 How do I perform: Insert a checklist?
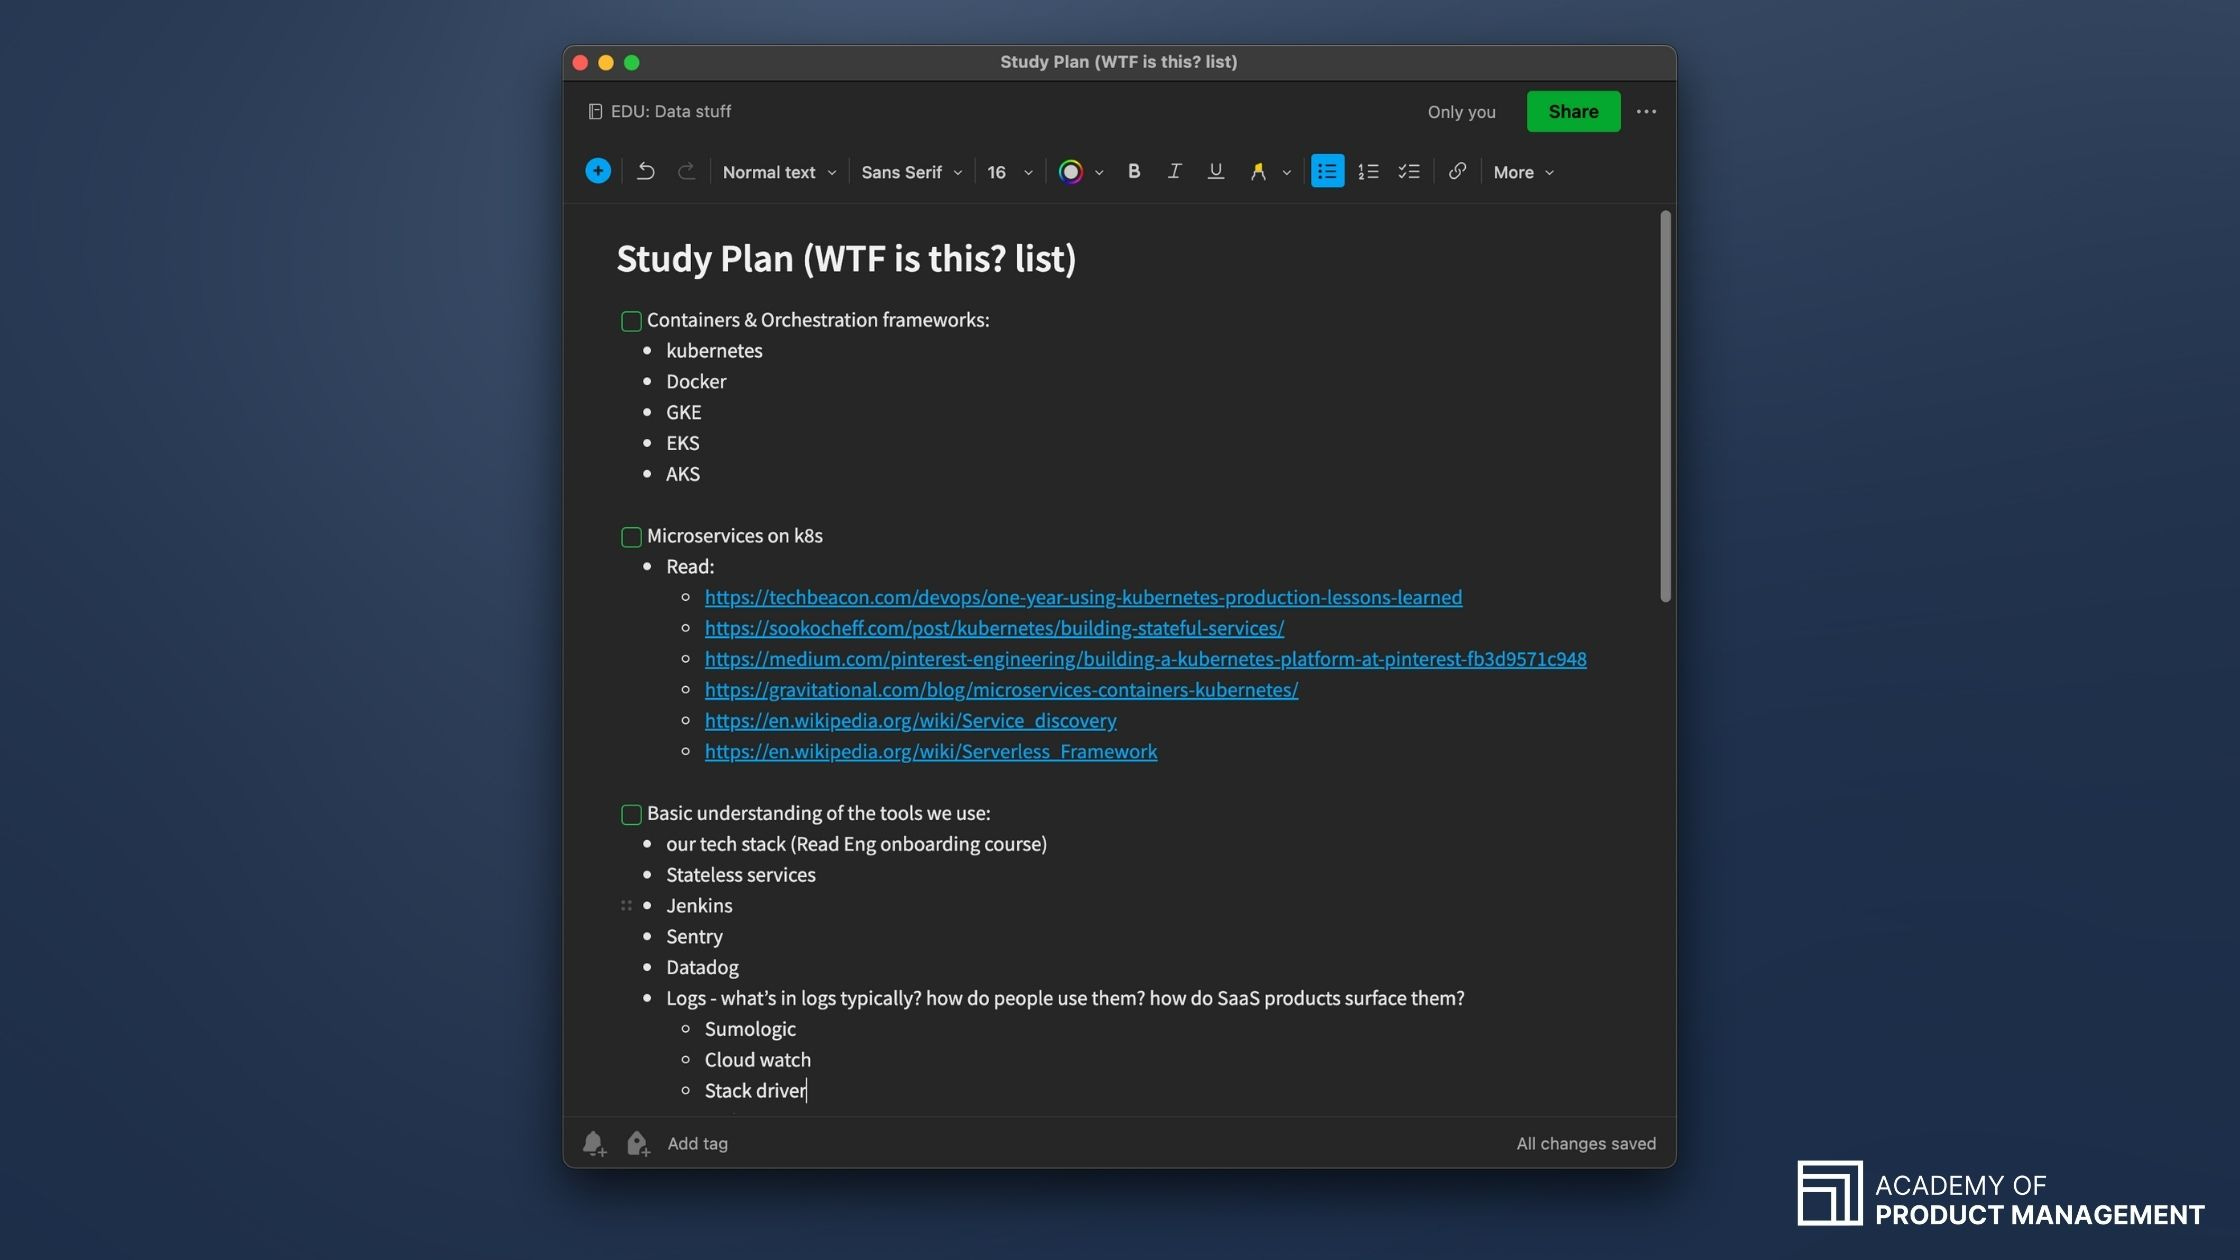[x=1409, y=171]
